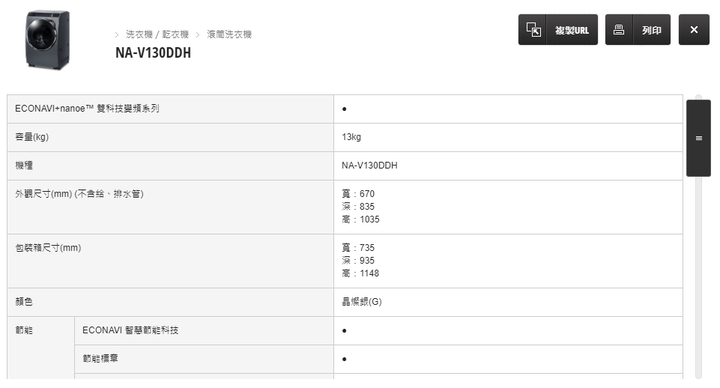Screen dimensions: 720x388
Task: Select the 寬 : 670 dimension value
Action: pyautogui.click(x=358, y=194)
